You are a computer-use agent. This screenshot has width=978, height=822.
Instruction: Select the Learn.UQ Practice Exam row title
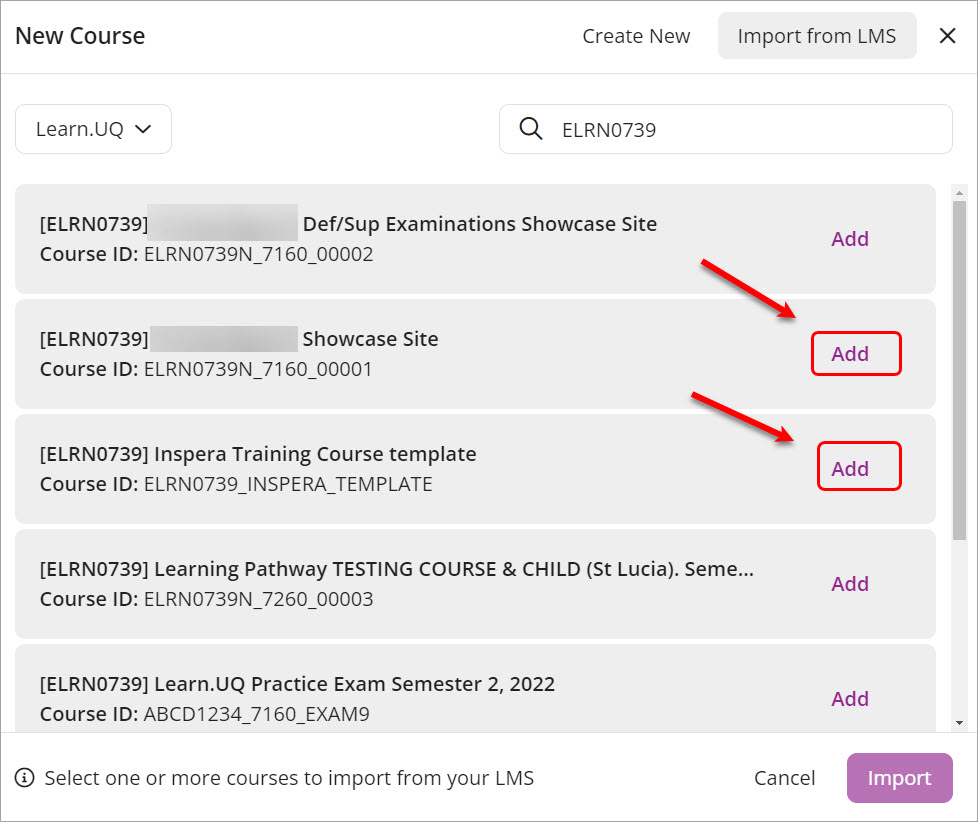point(297,684)
